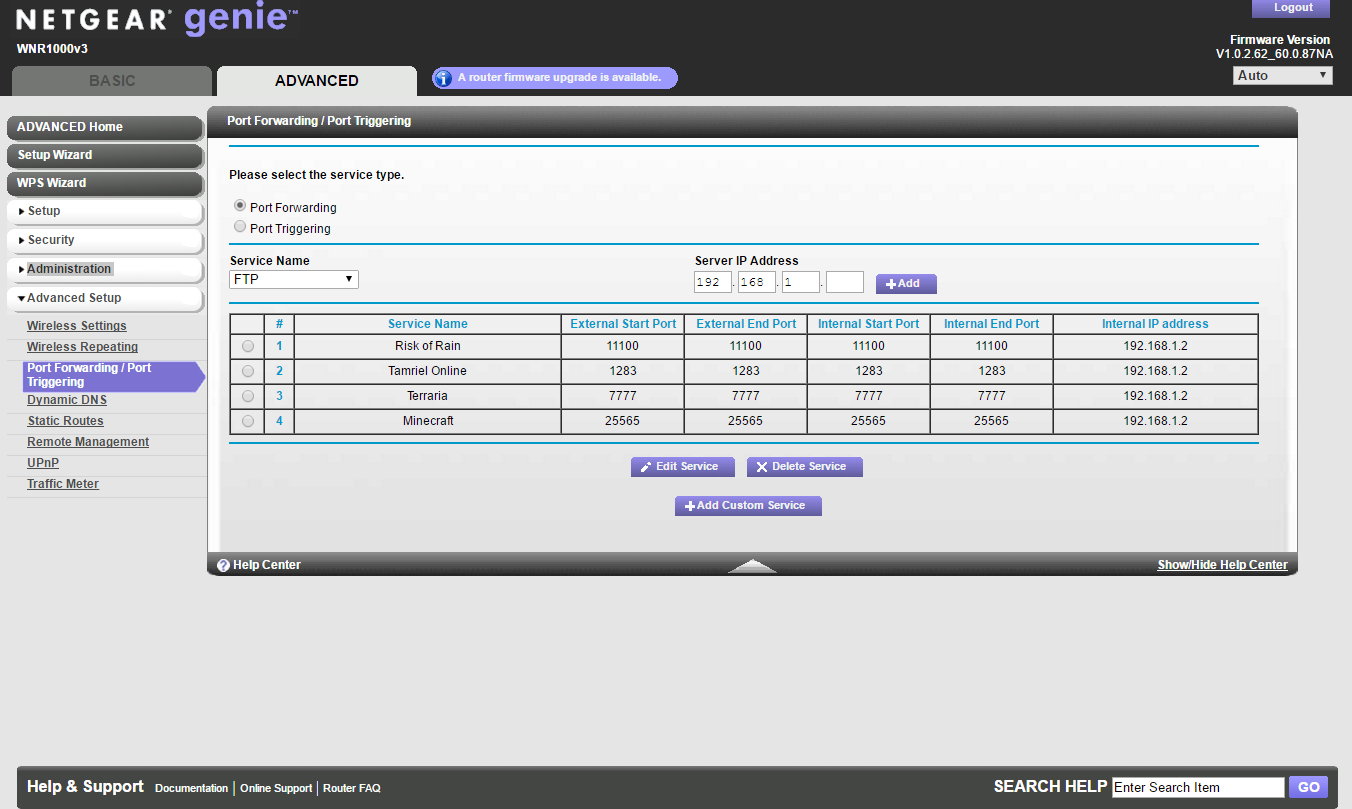Click row number 4 in the table
1352x809 pixels.
tap(279, 421)
